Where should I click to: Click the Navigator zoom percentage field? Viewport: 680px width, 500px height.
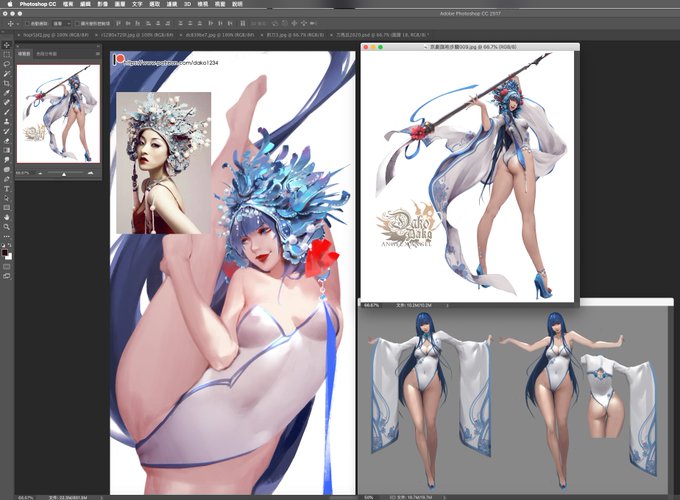[x=23, y=173]
